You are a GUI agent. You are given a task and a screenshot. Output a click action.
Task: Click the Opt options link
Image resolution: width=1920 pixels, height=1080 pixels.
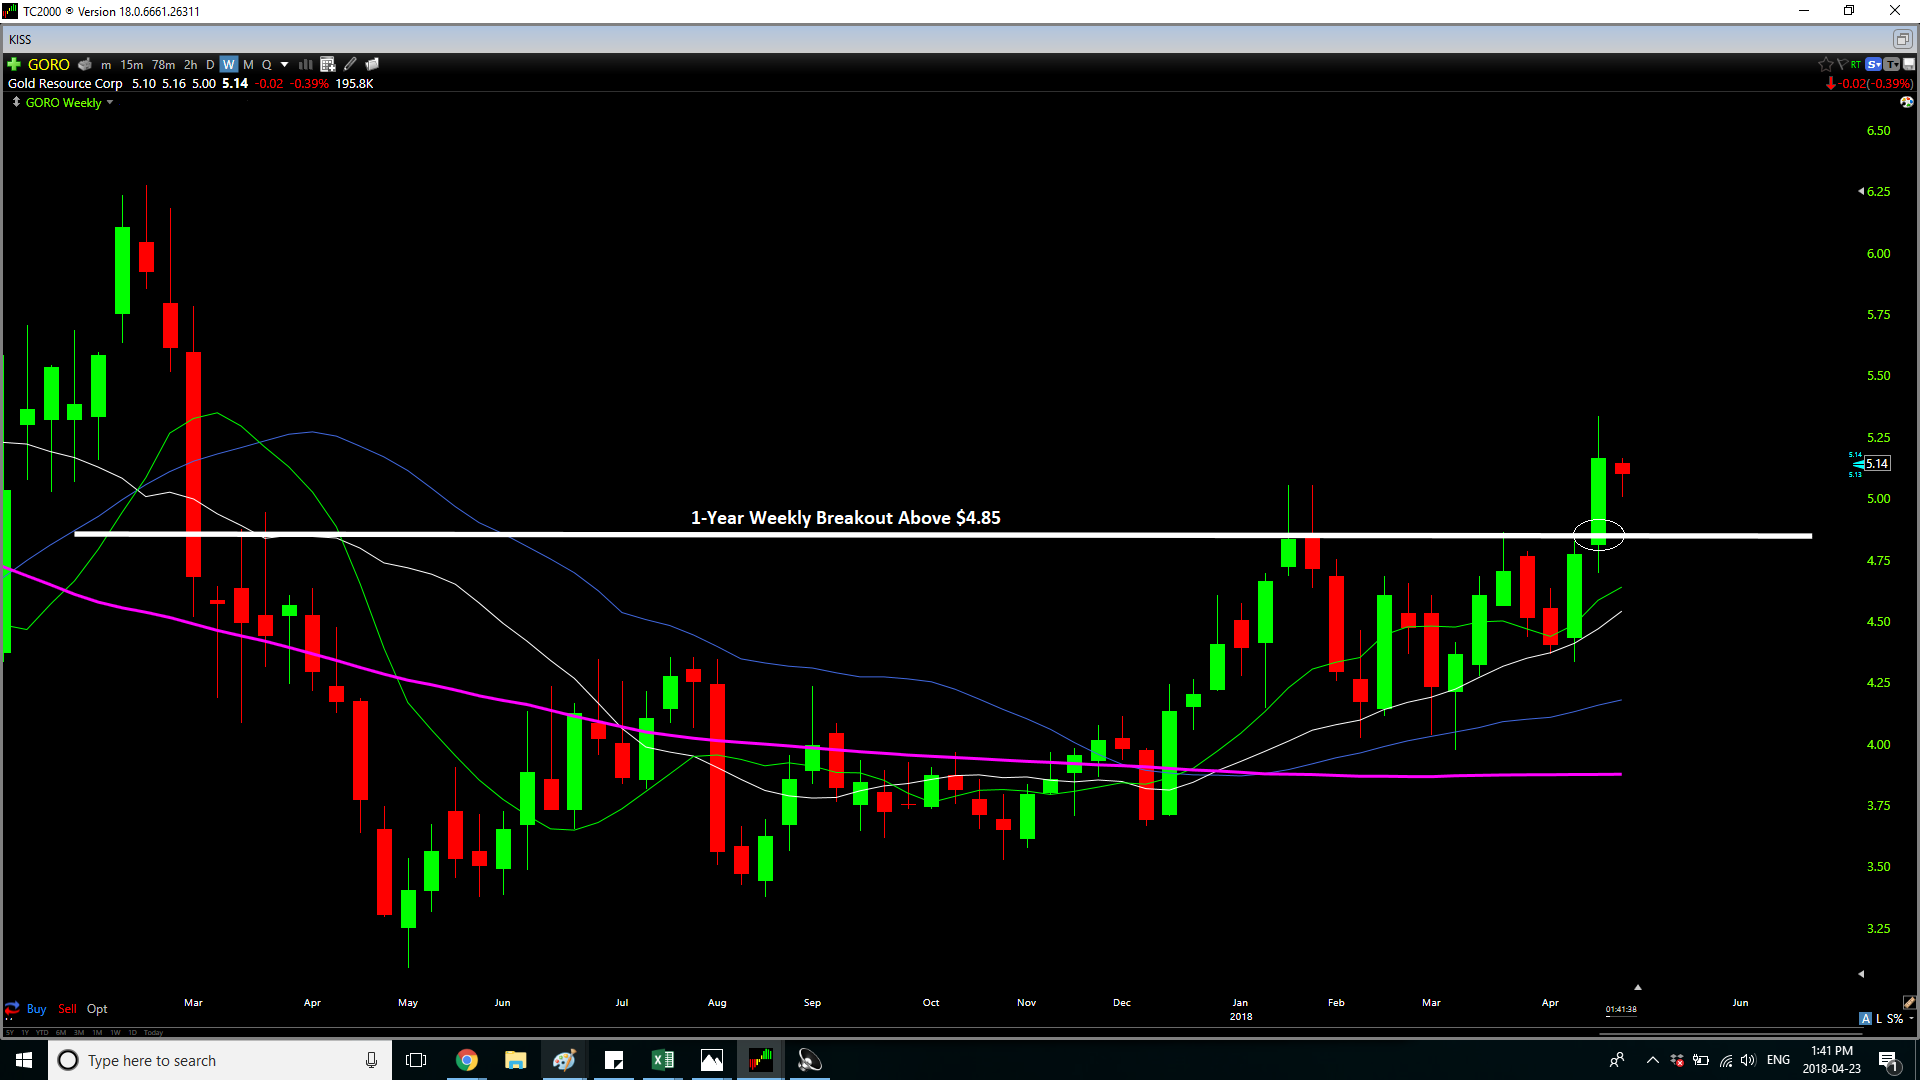coord(97,1009)
